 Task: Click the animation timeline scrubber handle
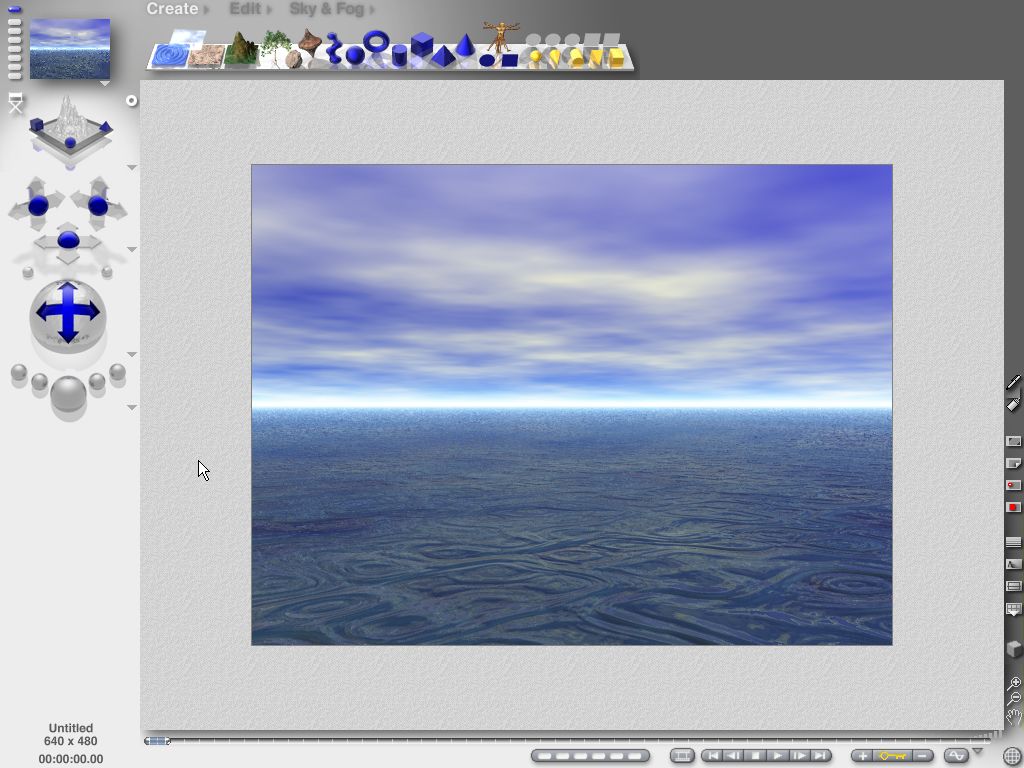[158, 741]
